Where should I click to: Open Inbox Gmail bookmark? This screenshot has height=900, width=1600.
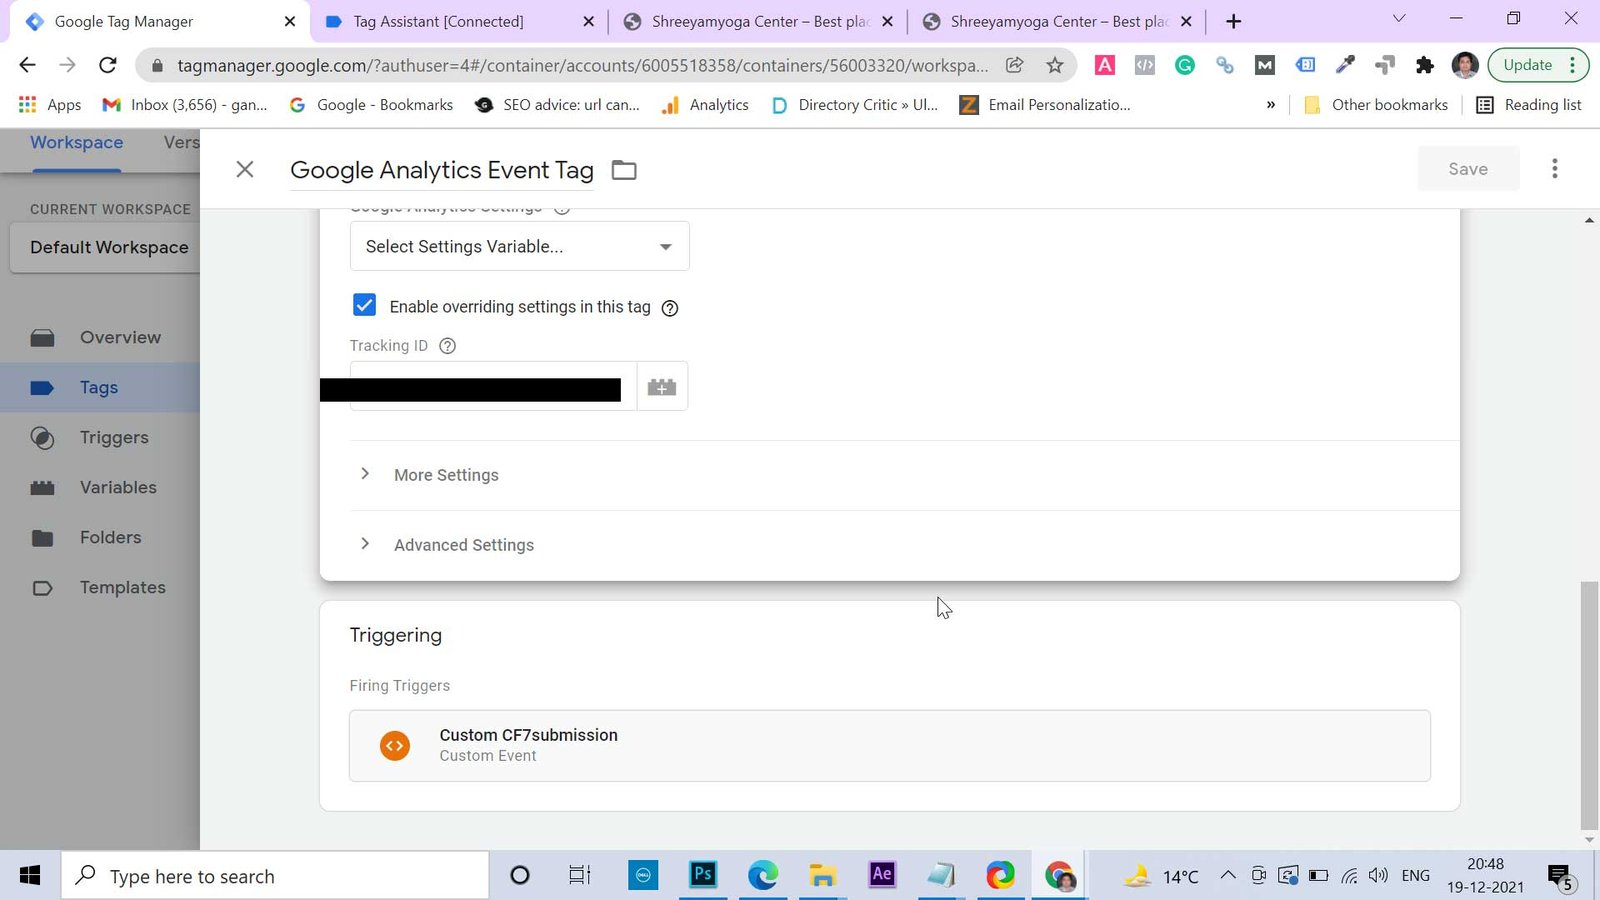coord(185,104)
